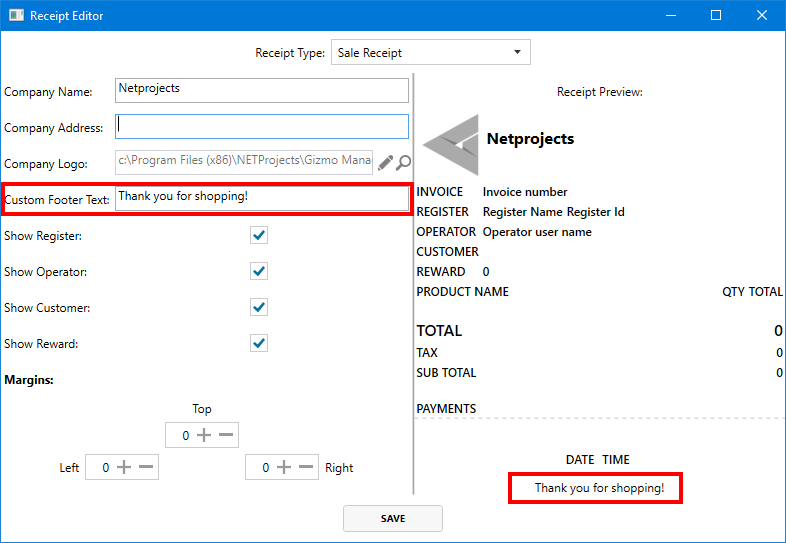Click the Company Logo path field
Image resolution: width=786 pixels, height=543 pixels.
tap(244, 162)
